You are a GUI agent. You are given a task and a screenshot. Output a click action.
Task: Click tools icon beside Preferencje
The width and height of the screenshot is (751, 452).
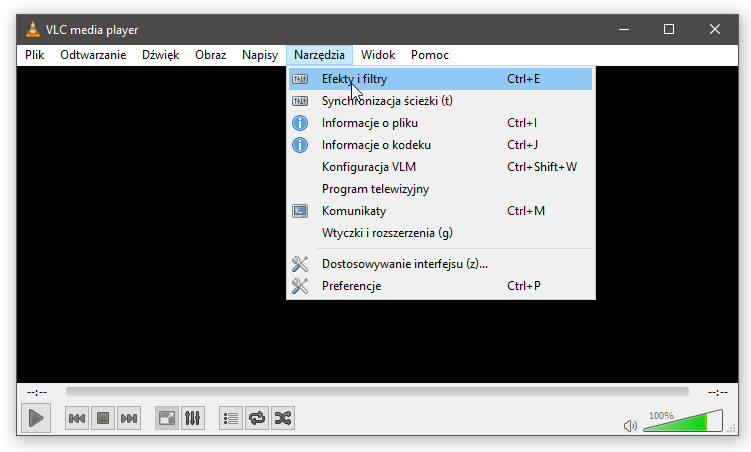pyautogui.click(x=300, y=286)
